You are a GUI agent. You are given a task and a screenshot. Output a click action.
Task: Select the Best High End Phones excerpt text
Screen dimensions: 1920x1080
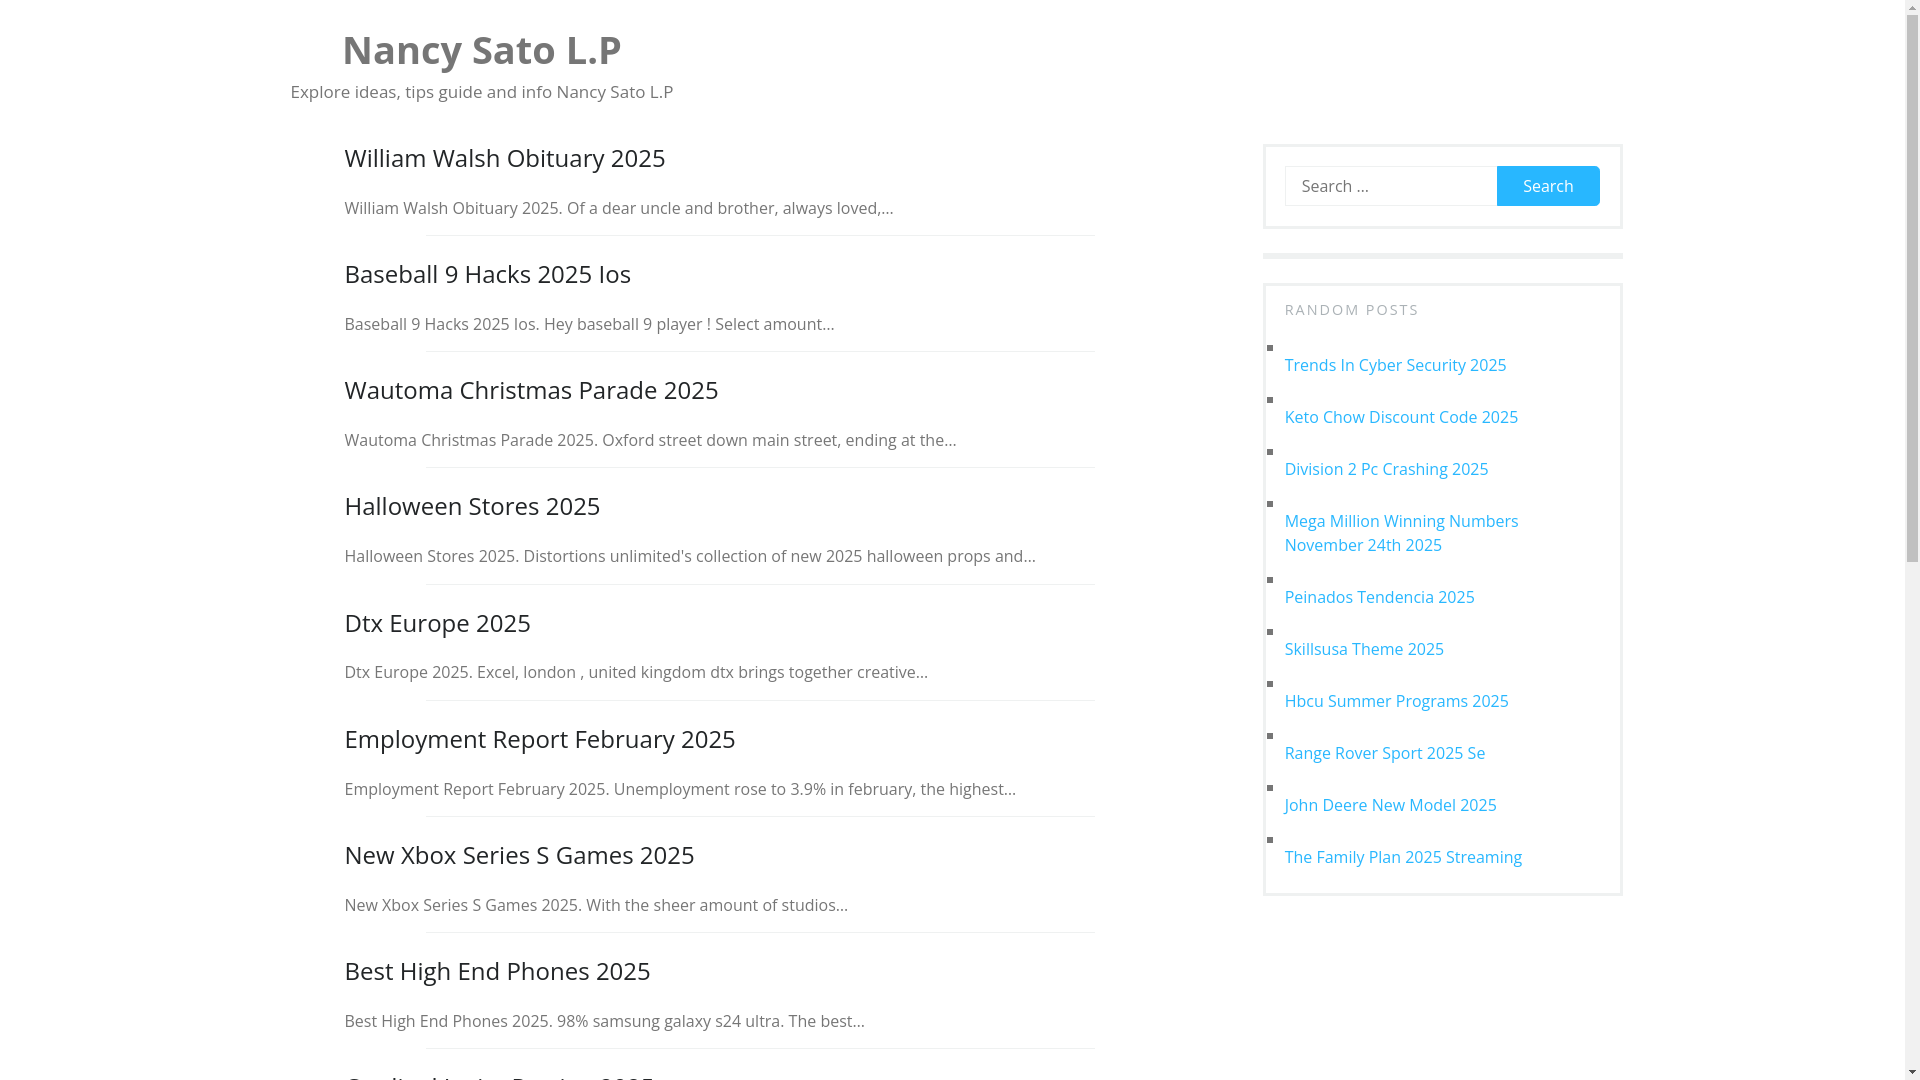coord(604,1021)
